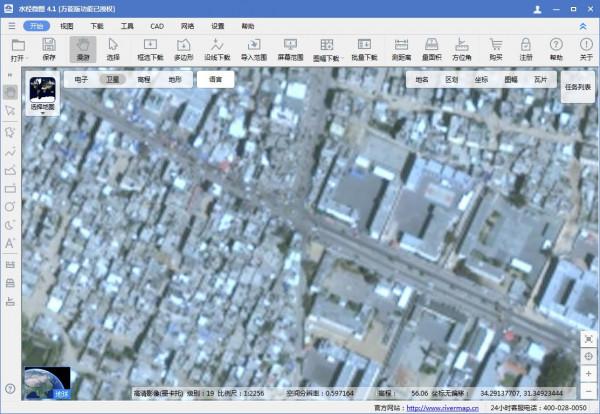
Task: Toggle the 区划 boundaries overlay
Action: coord(452,79)
